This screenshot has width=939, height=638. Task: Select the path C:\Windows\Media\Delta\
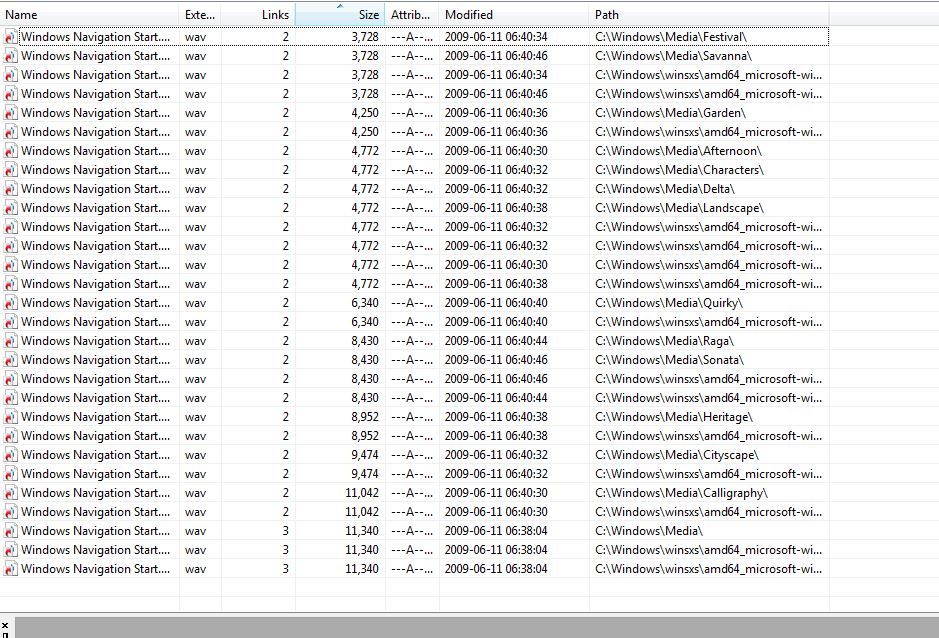point(665,189)
